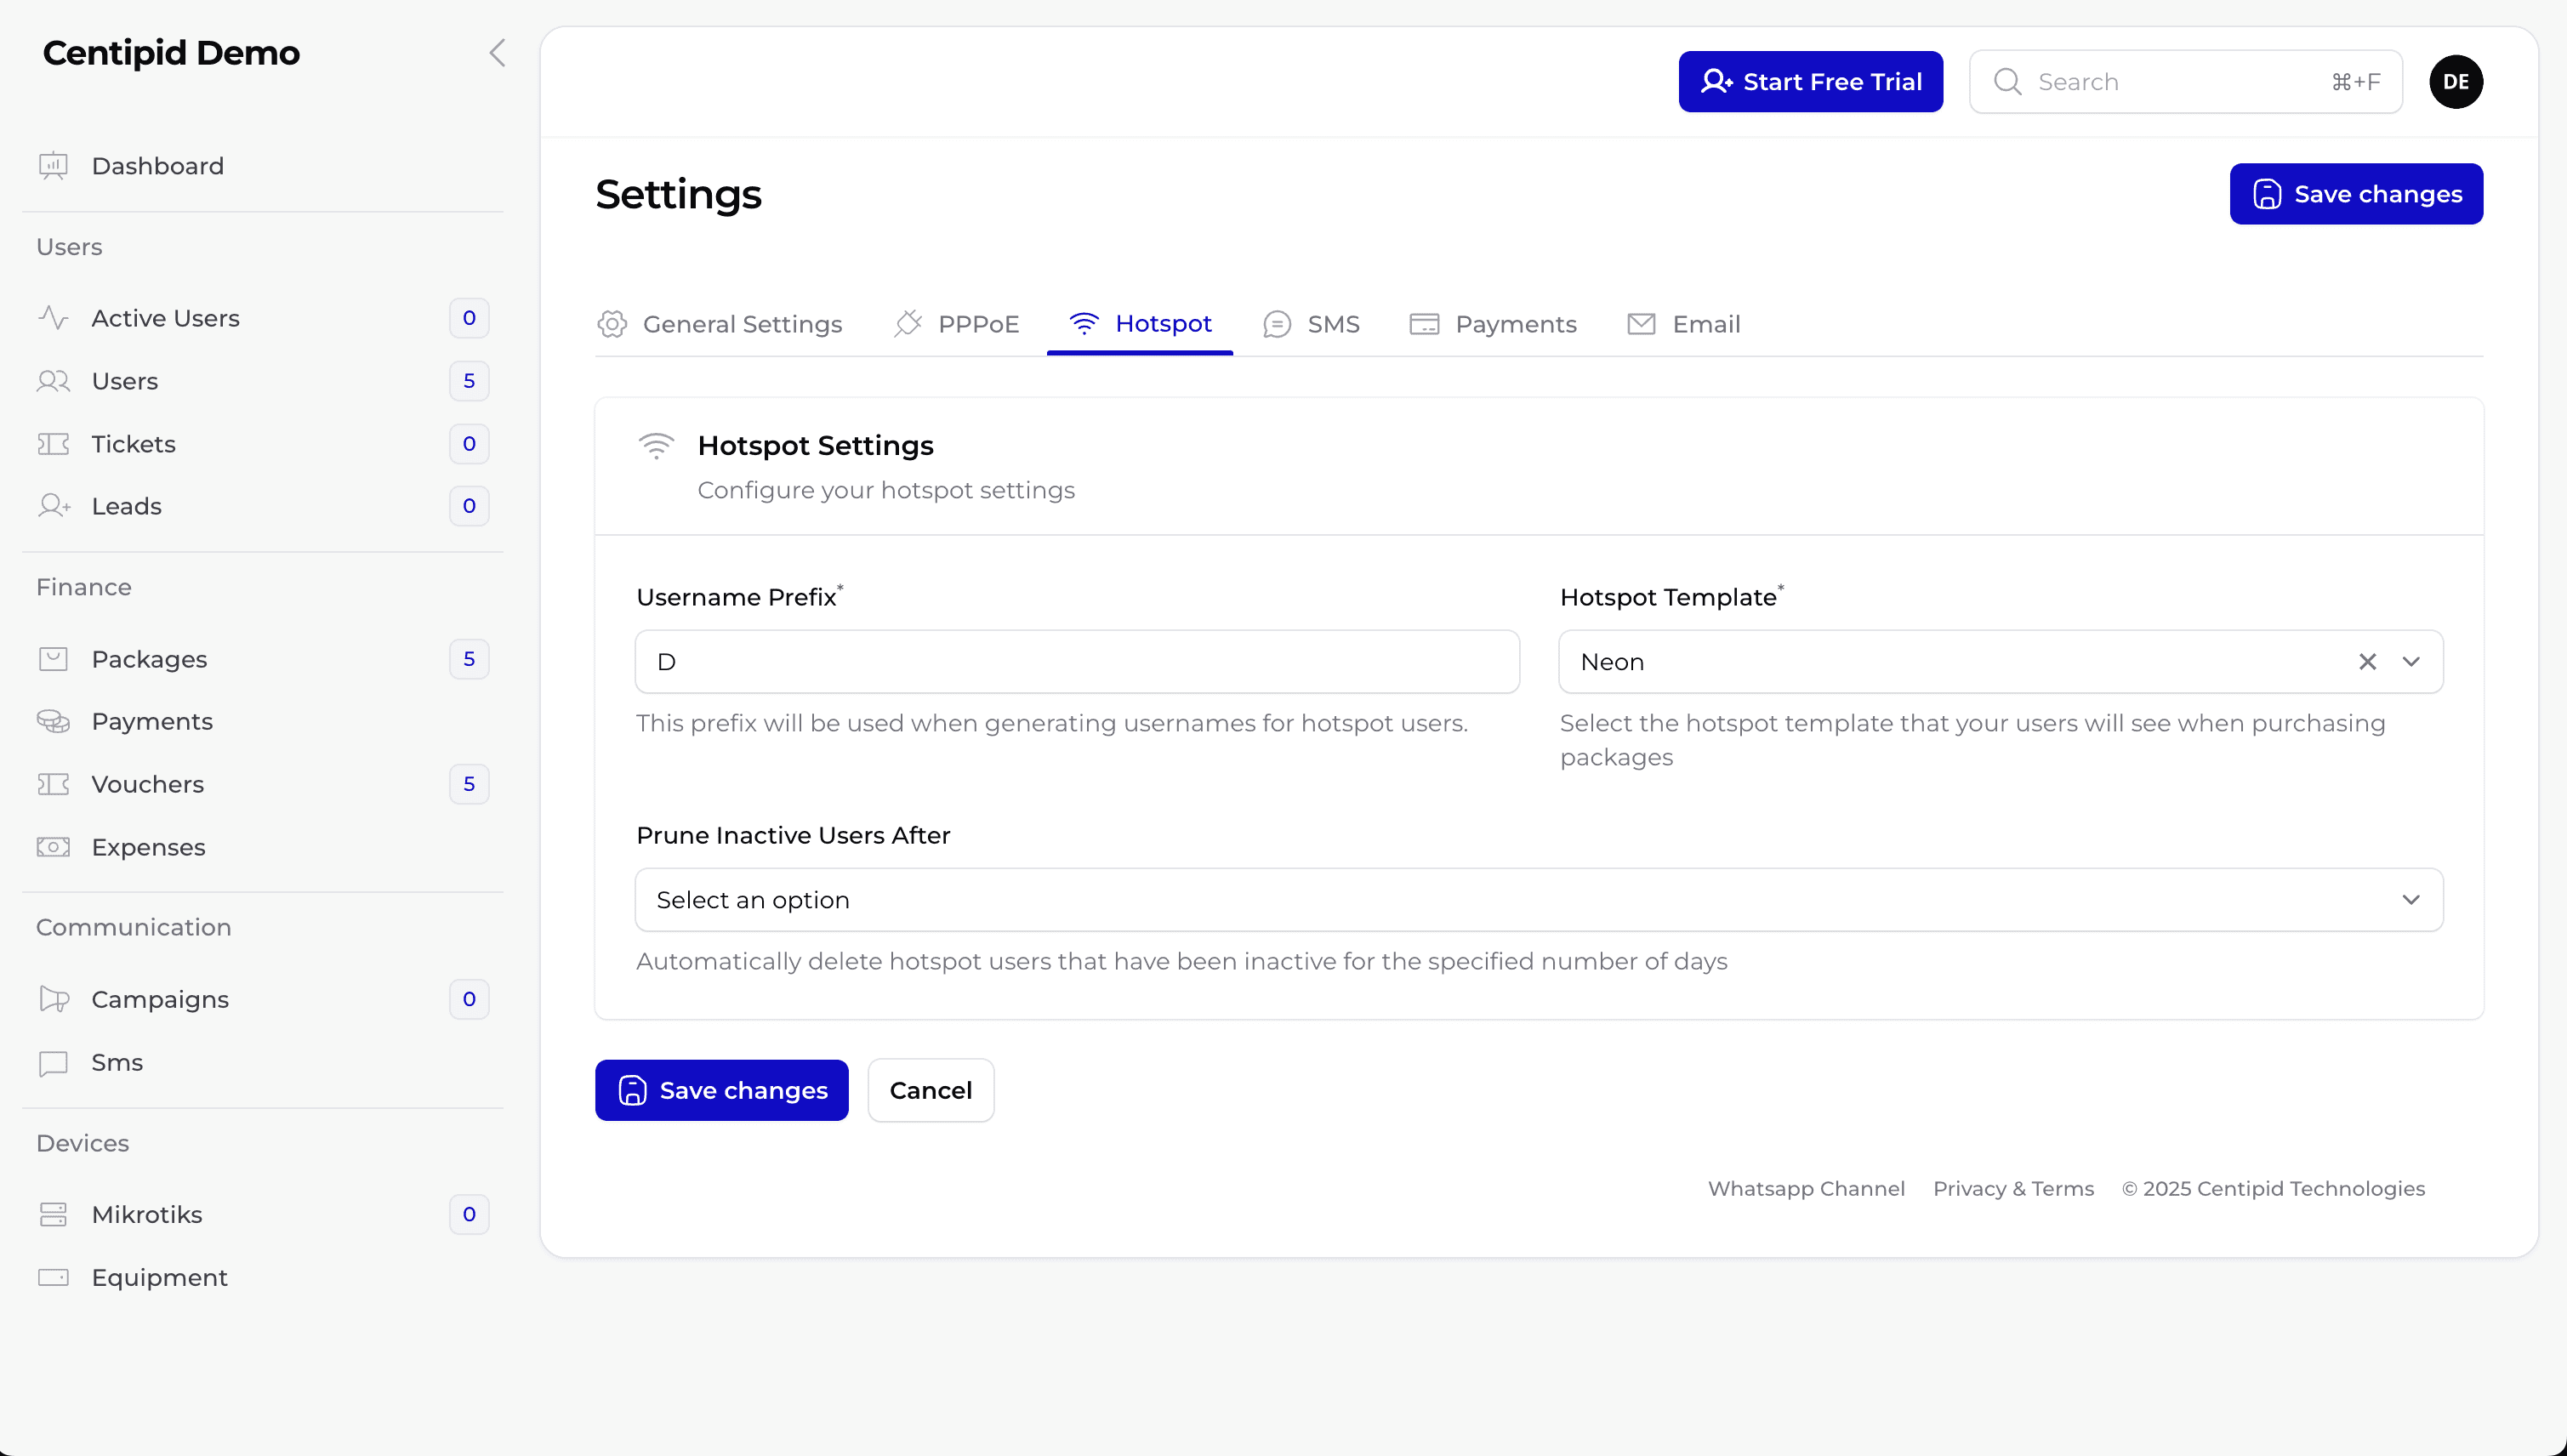Click the Packages finance icon
The width and height of the screenshot is (2567, 1456).
[53, 659]
